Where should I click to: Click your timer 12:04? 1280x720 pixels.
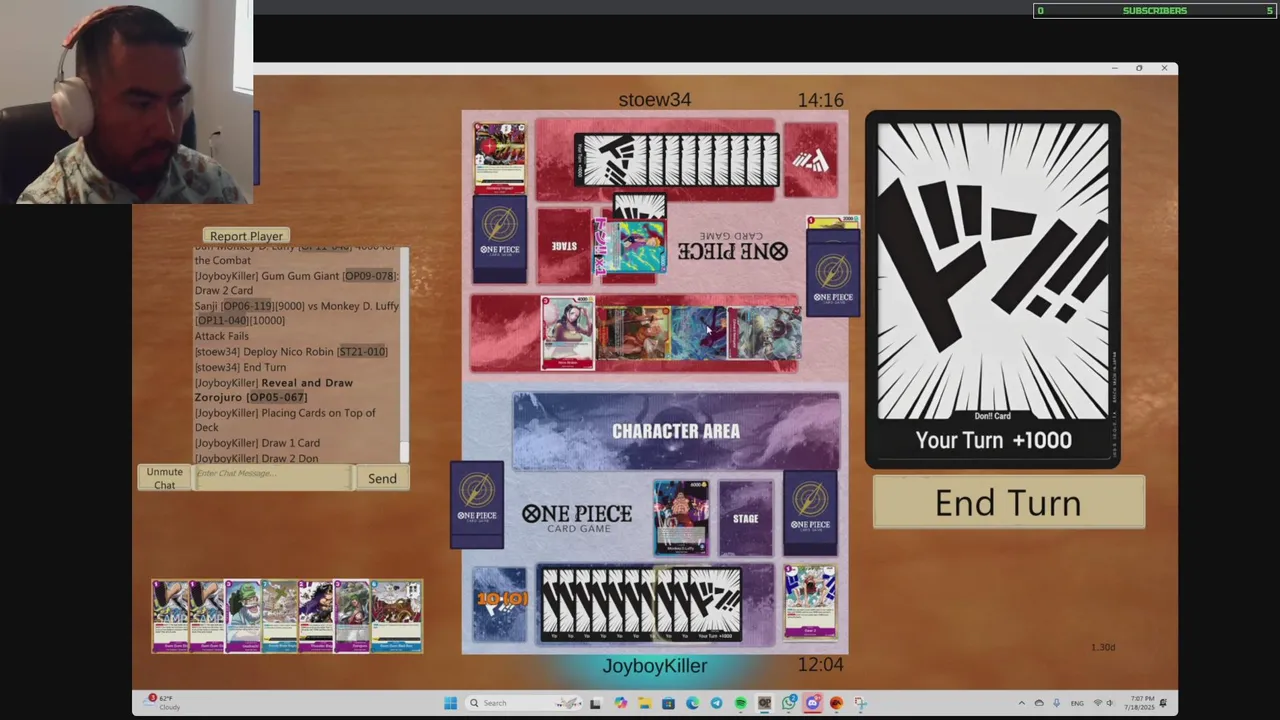click(x=821, y=665)
